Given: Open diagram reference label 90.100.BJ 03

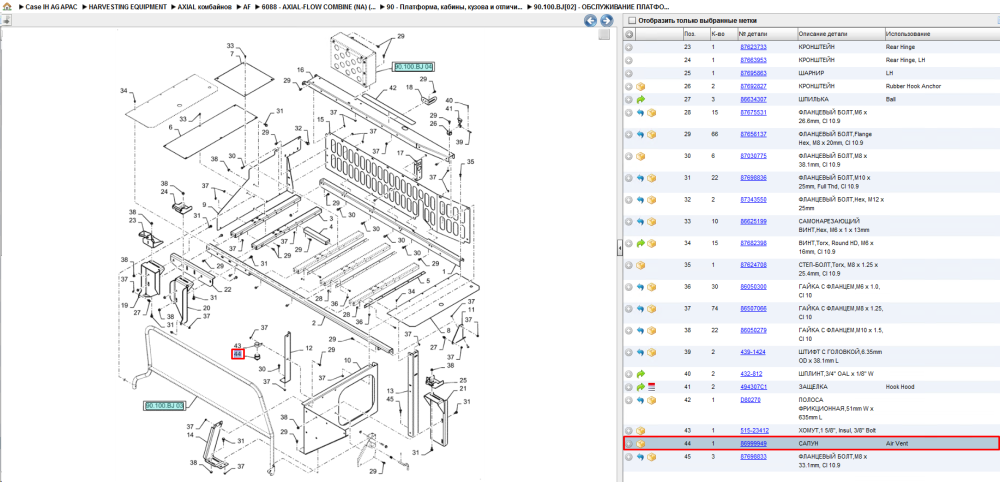Looking at the screenshot, I should (x=164, y=405).
